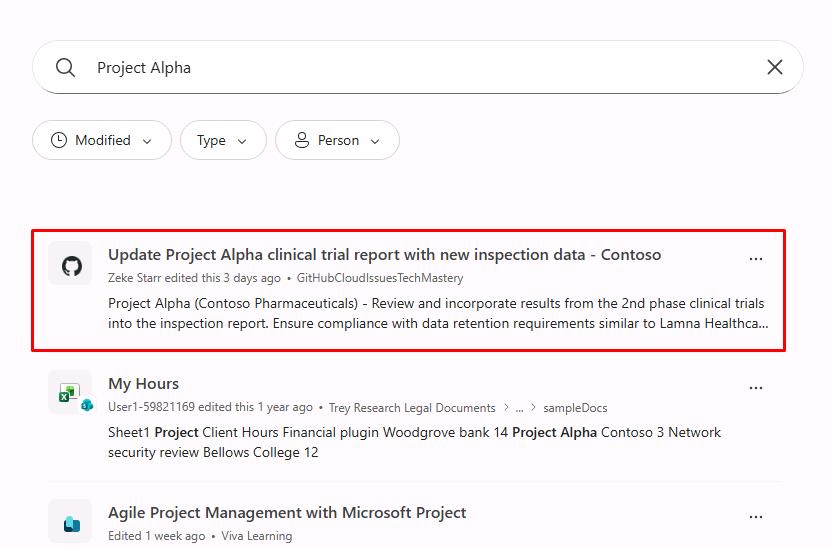
Task: Click the person icon in Person filter
Action: (x=302, y=140)
